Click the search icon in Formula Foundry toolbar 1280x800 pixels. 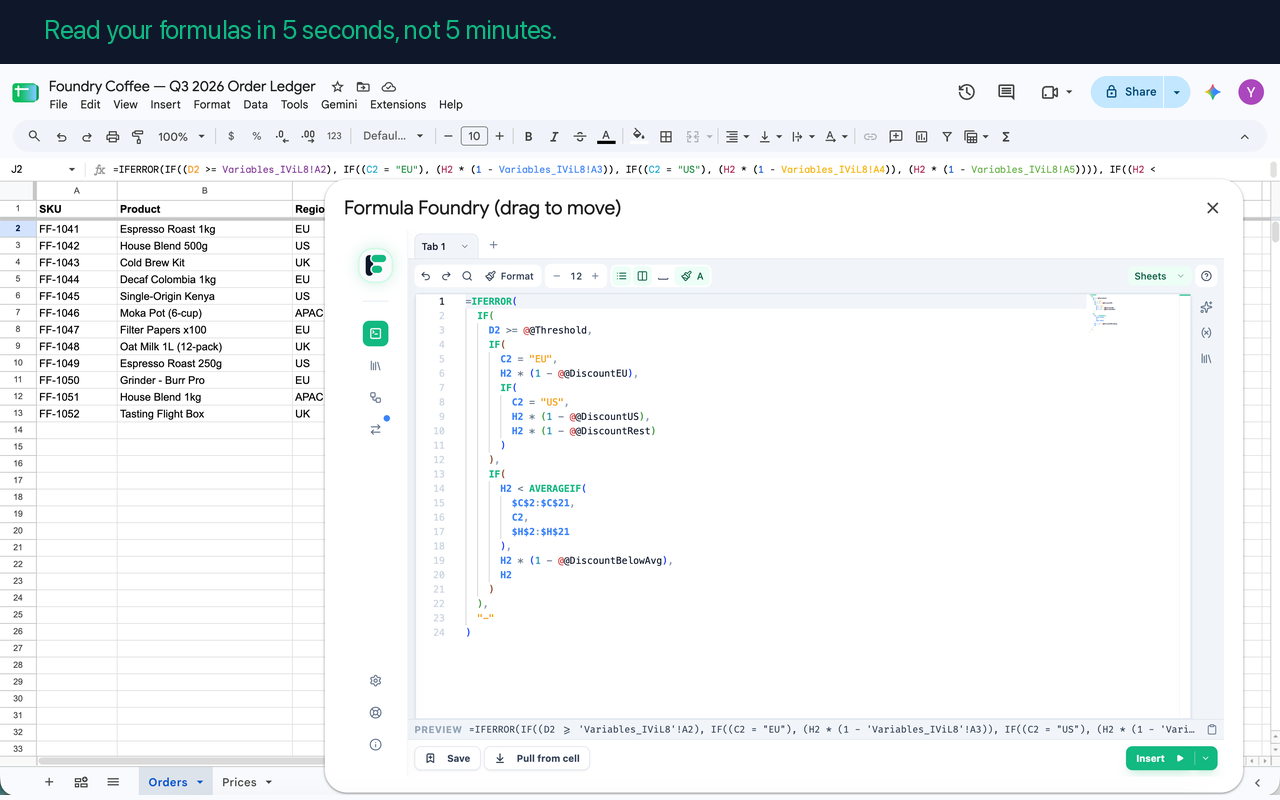(x=467, y=276)
